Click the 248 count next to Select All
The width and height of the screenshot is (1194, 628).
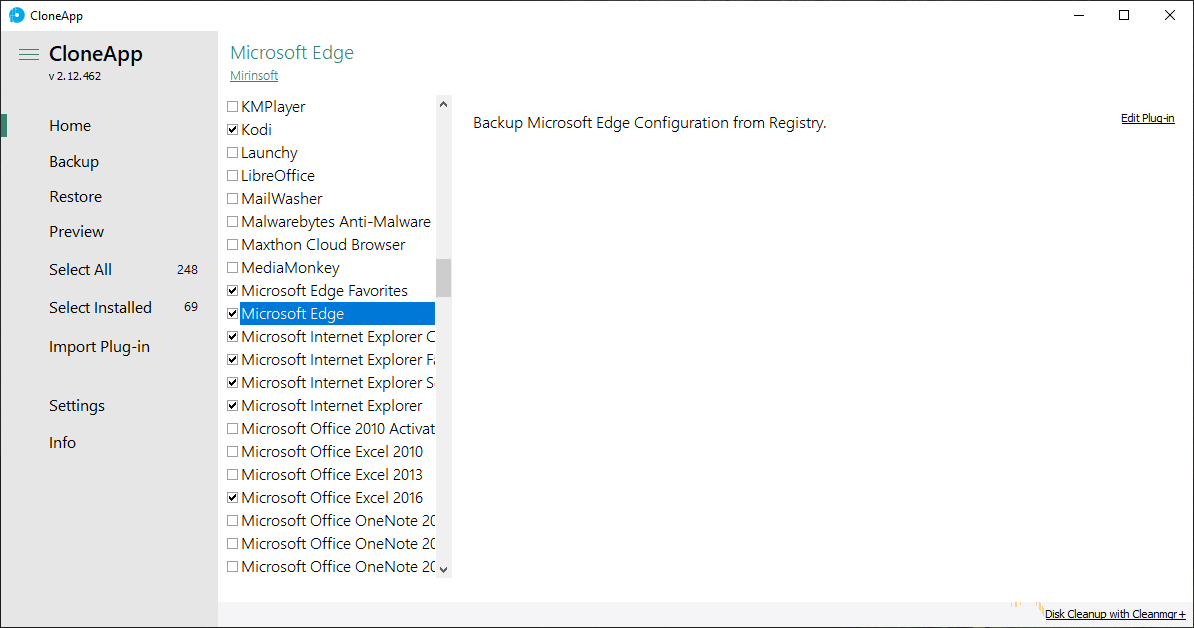click(x=187, y=269)
